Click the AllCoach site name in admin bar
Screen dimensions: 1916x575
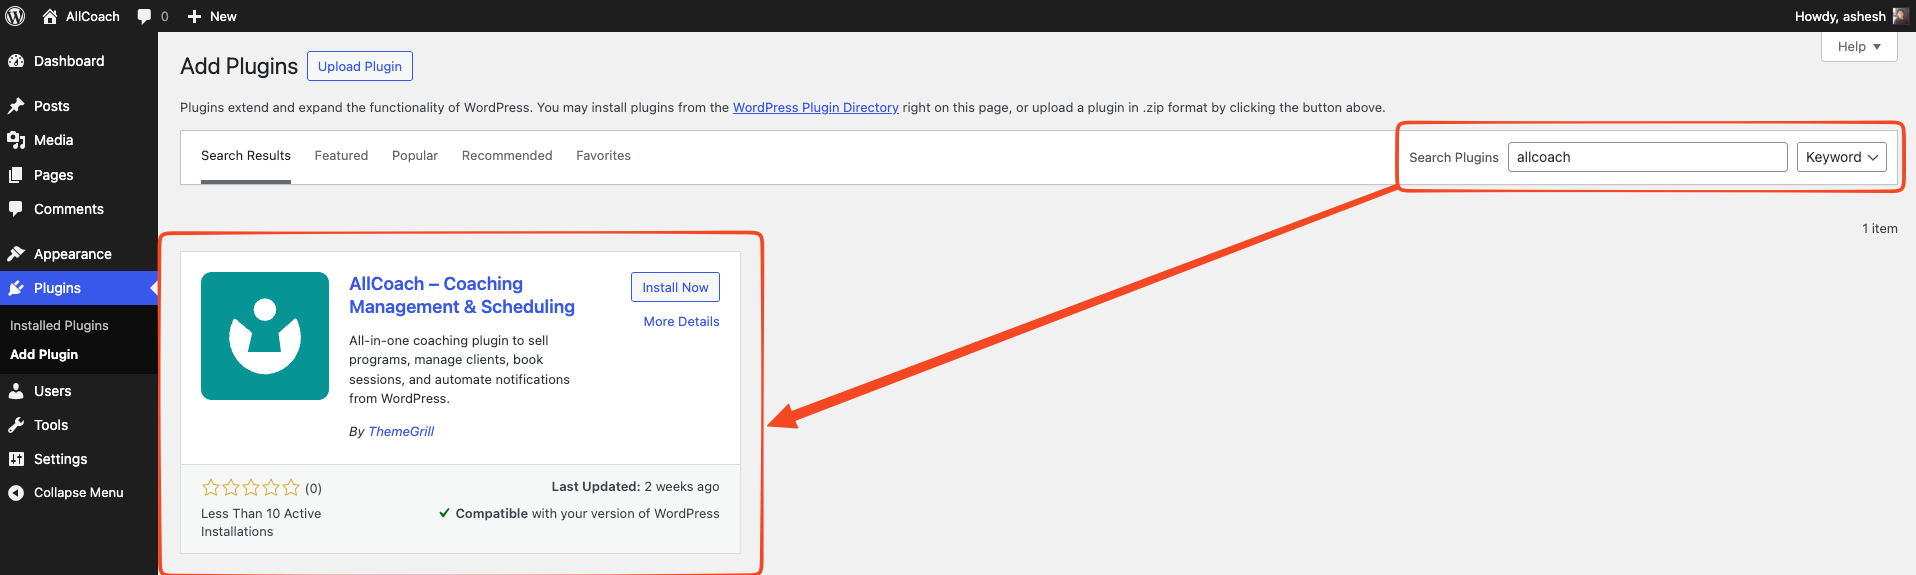pos(93,16)
